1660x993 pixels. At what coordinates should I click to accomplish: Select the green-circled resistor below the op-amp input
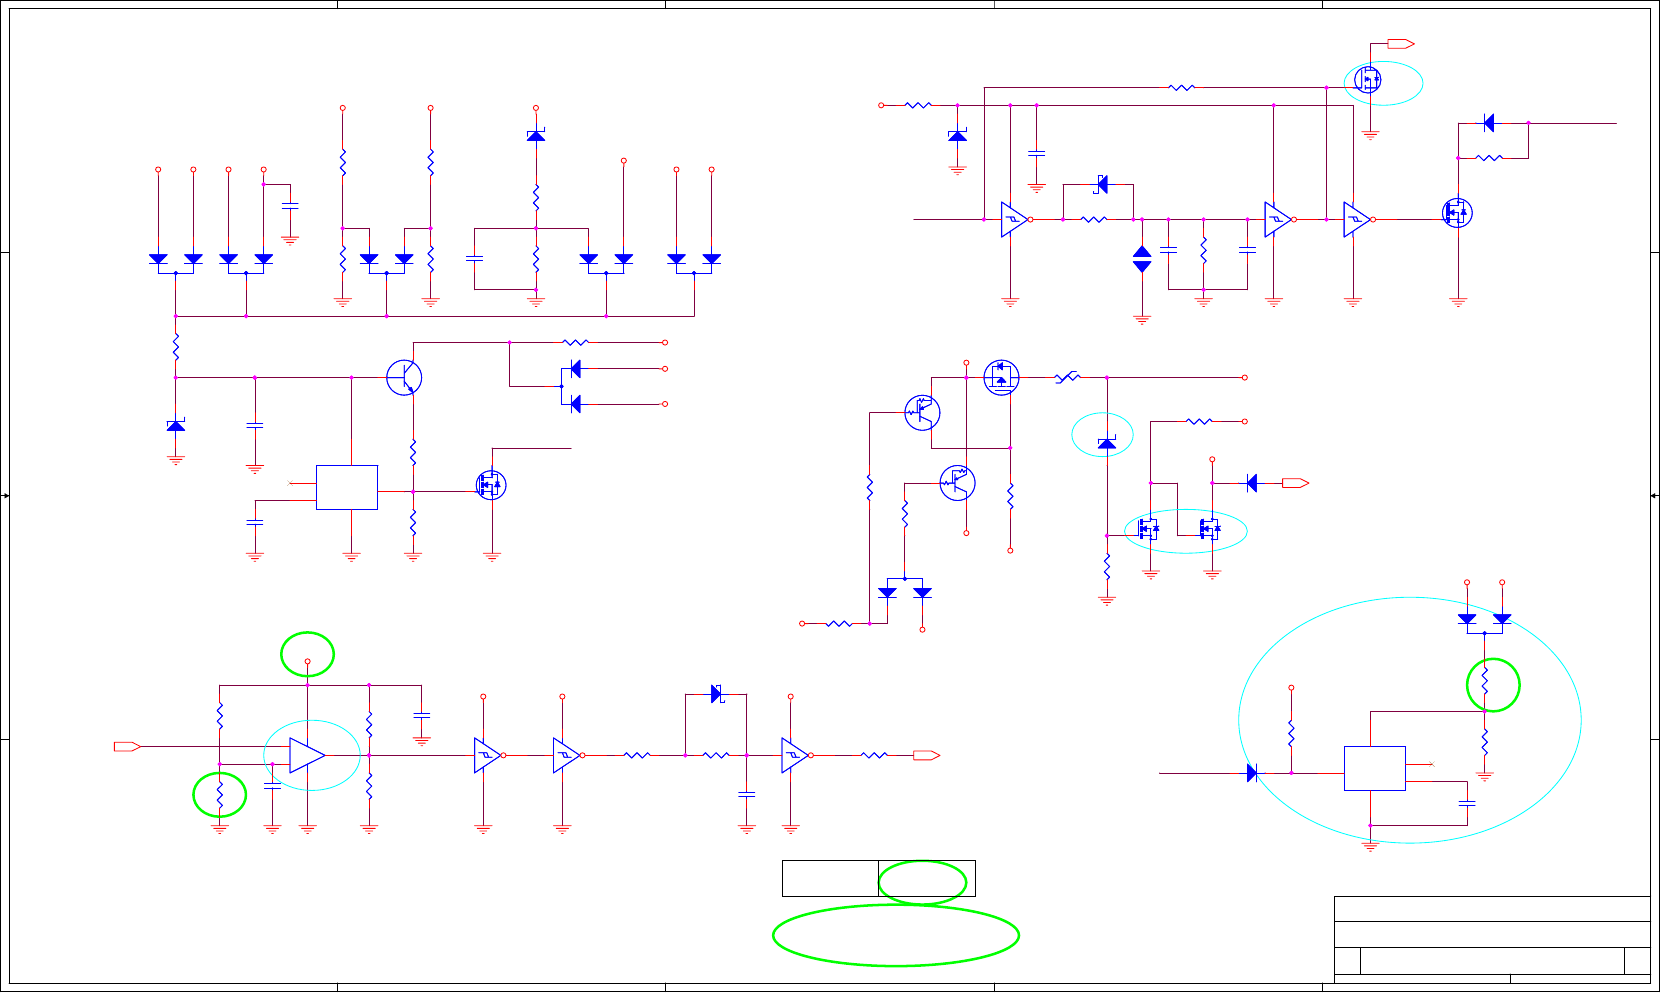point(220,796)
